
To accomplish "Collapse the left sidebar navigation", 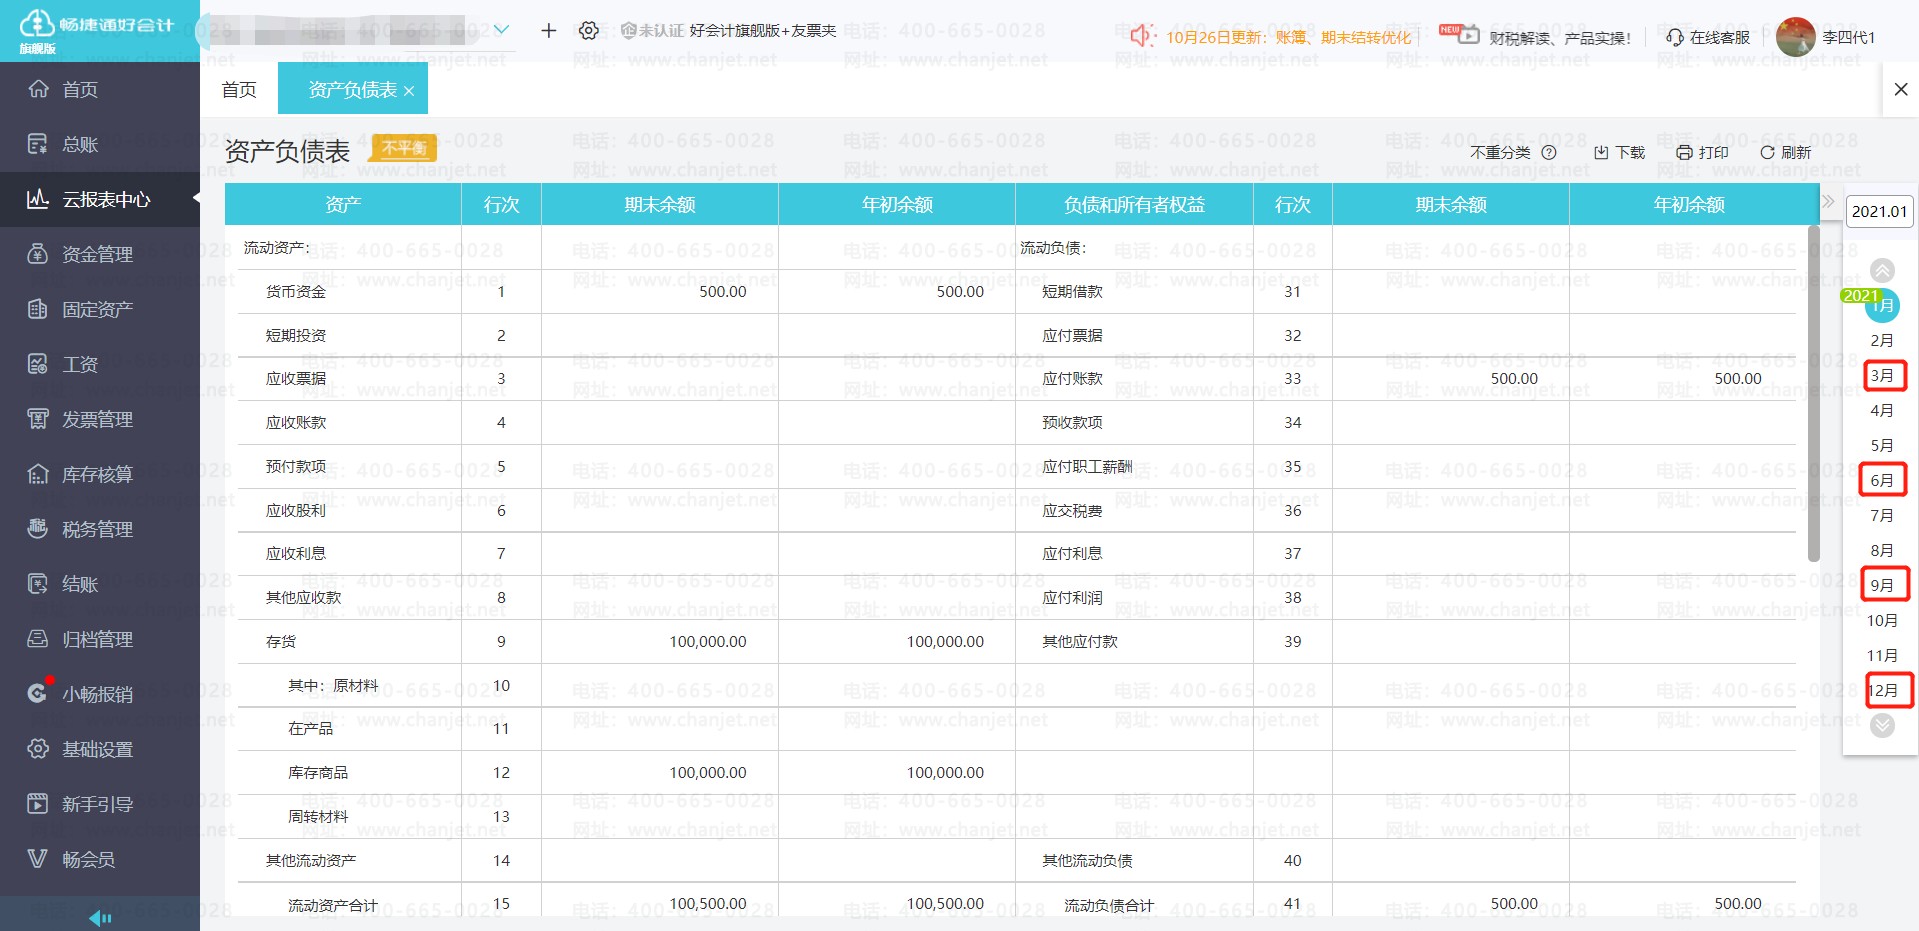I will (100, 918).
